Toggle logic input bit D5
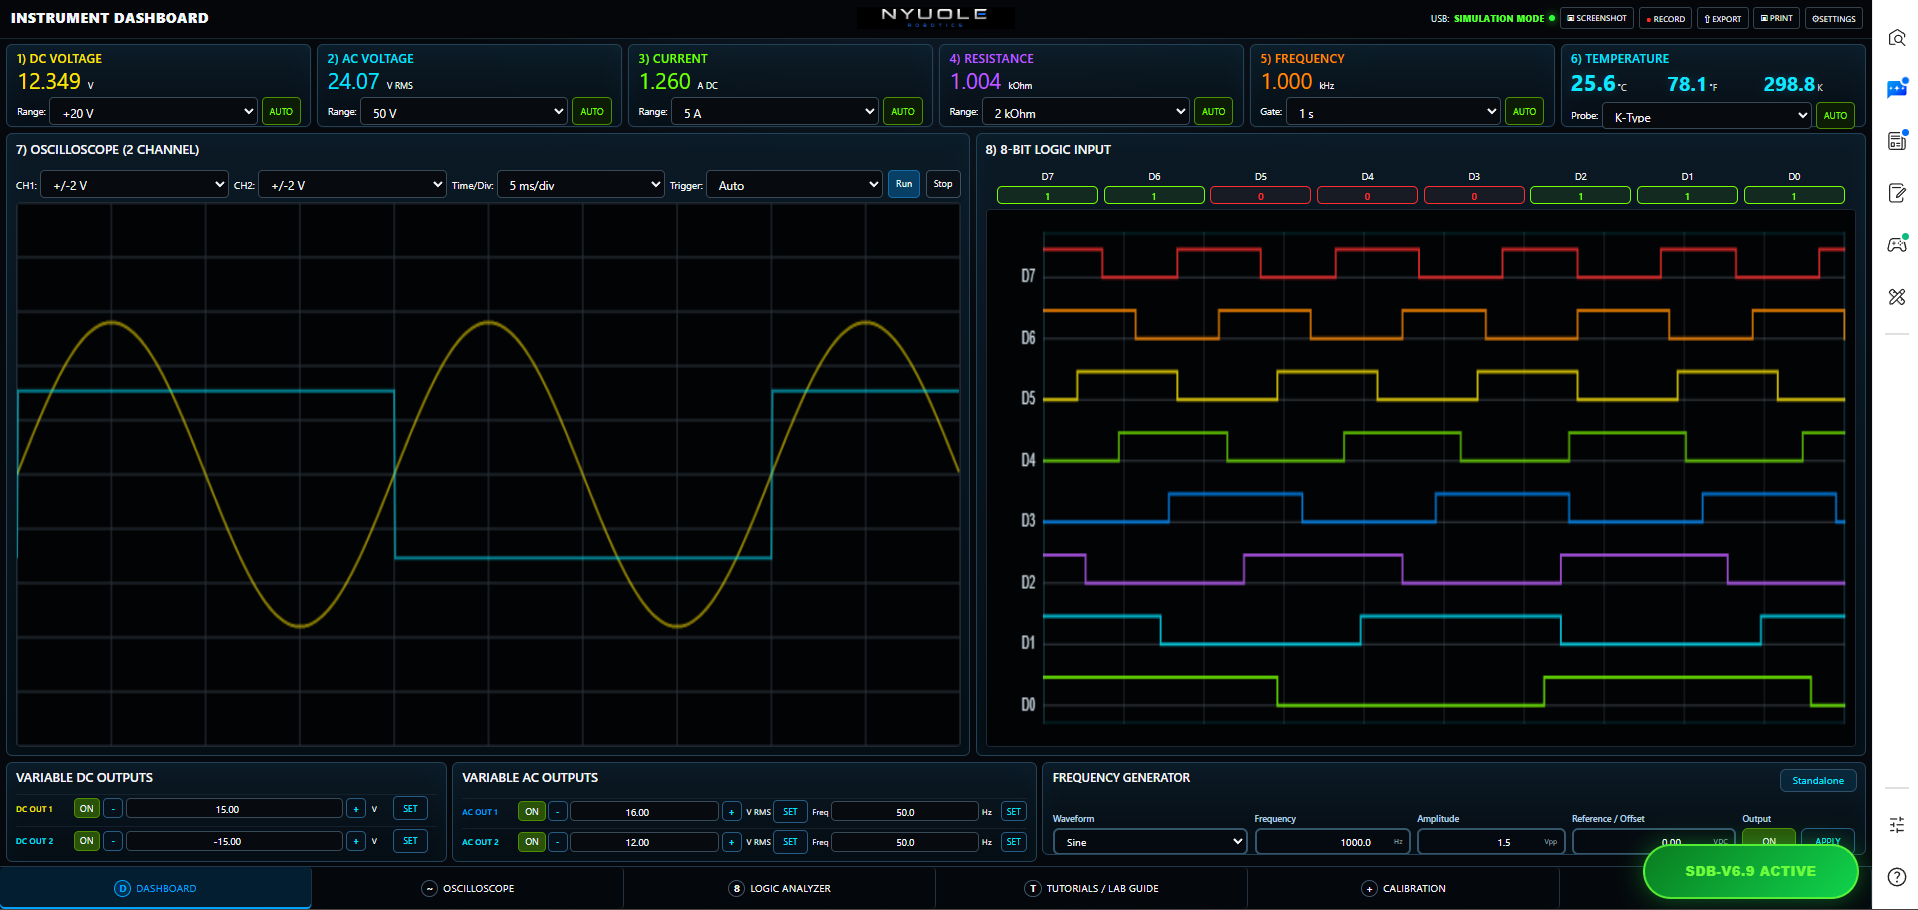This screenshot has width=1918, height=910. [x=1260, y=195]
